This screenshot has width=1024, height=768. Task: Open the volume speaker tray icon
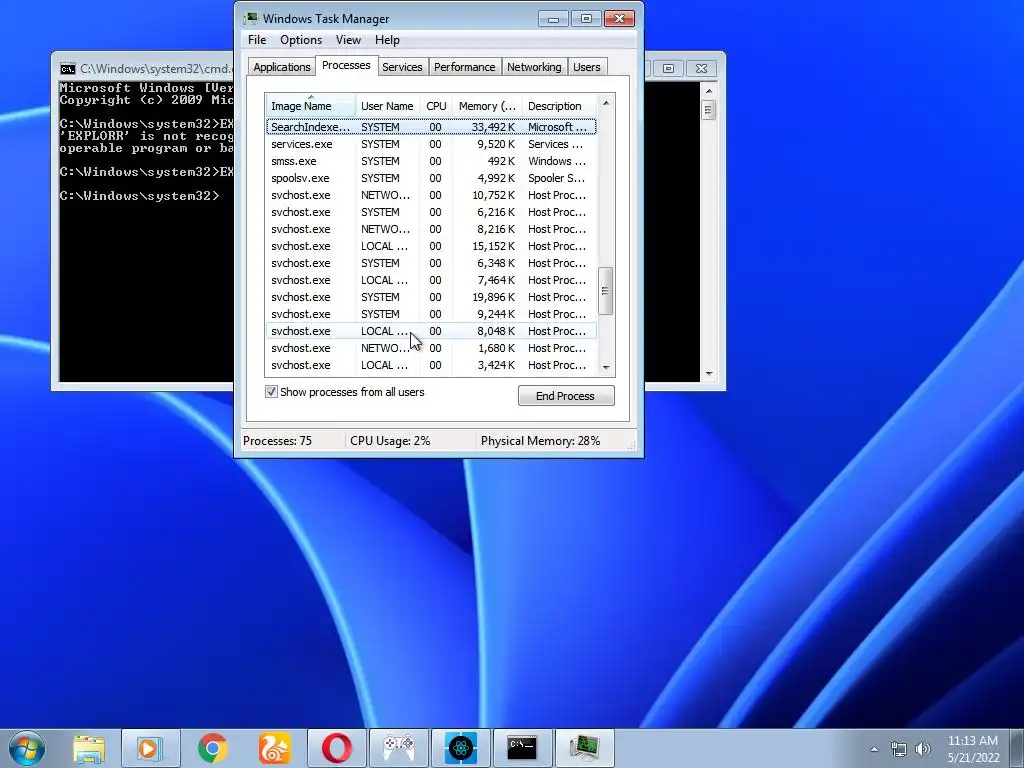[923, 749]
